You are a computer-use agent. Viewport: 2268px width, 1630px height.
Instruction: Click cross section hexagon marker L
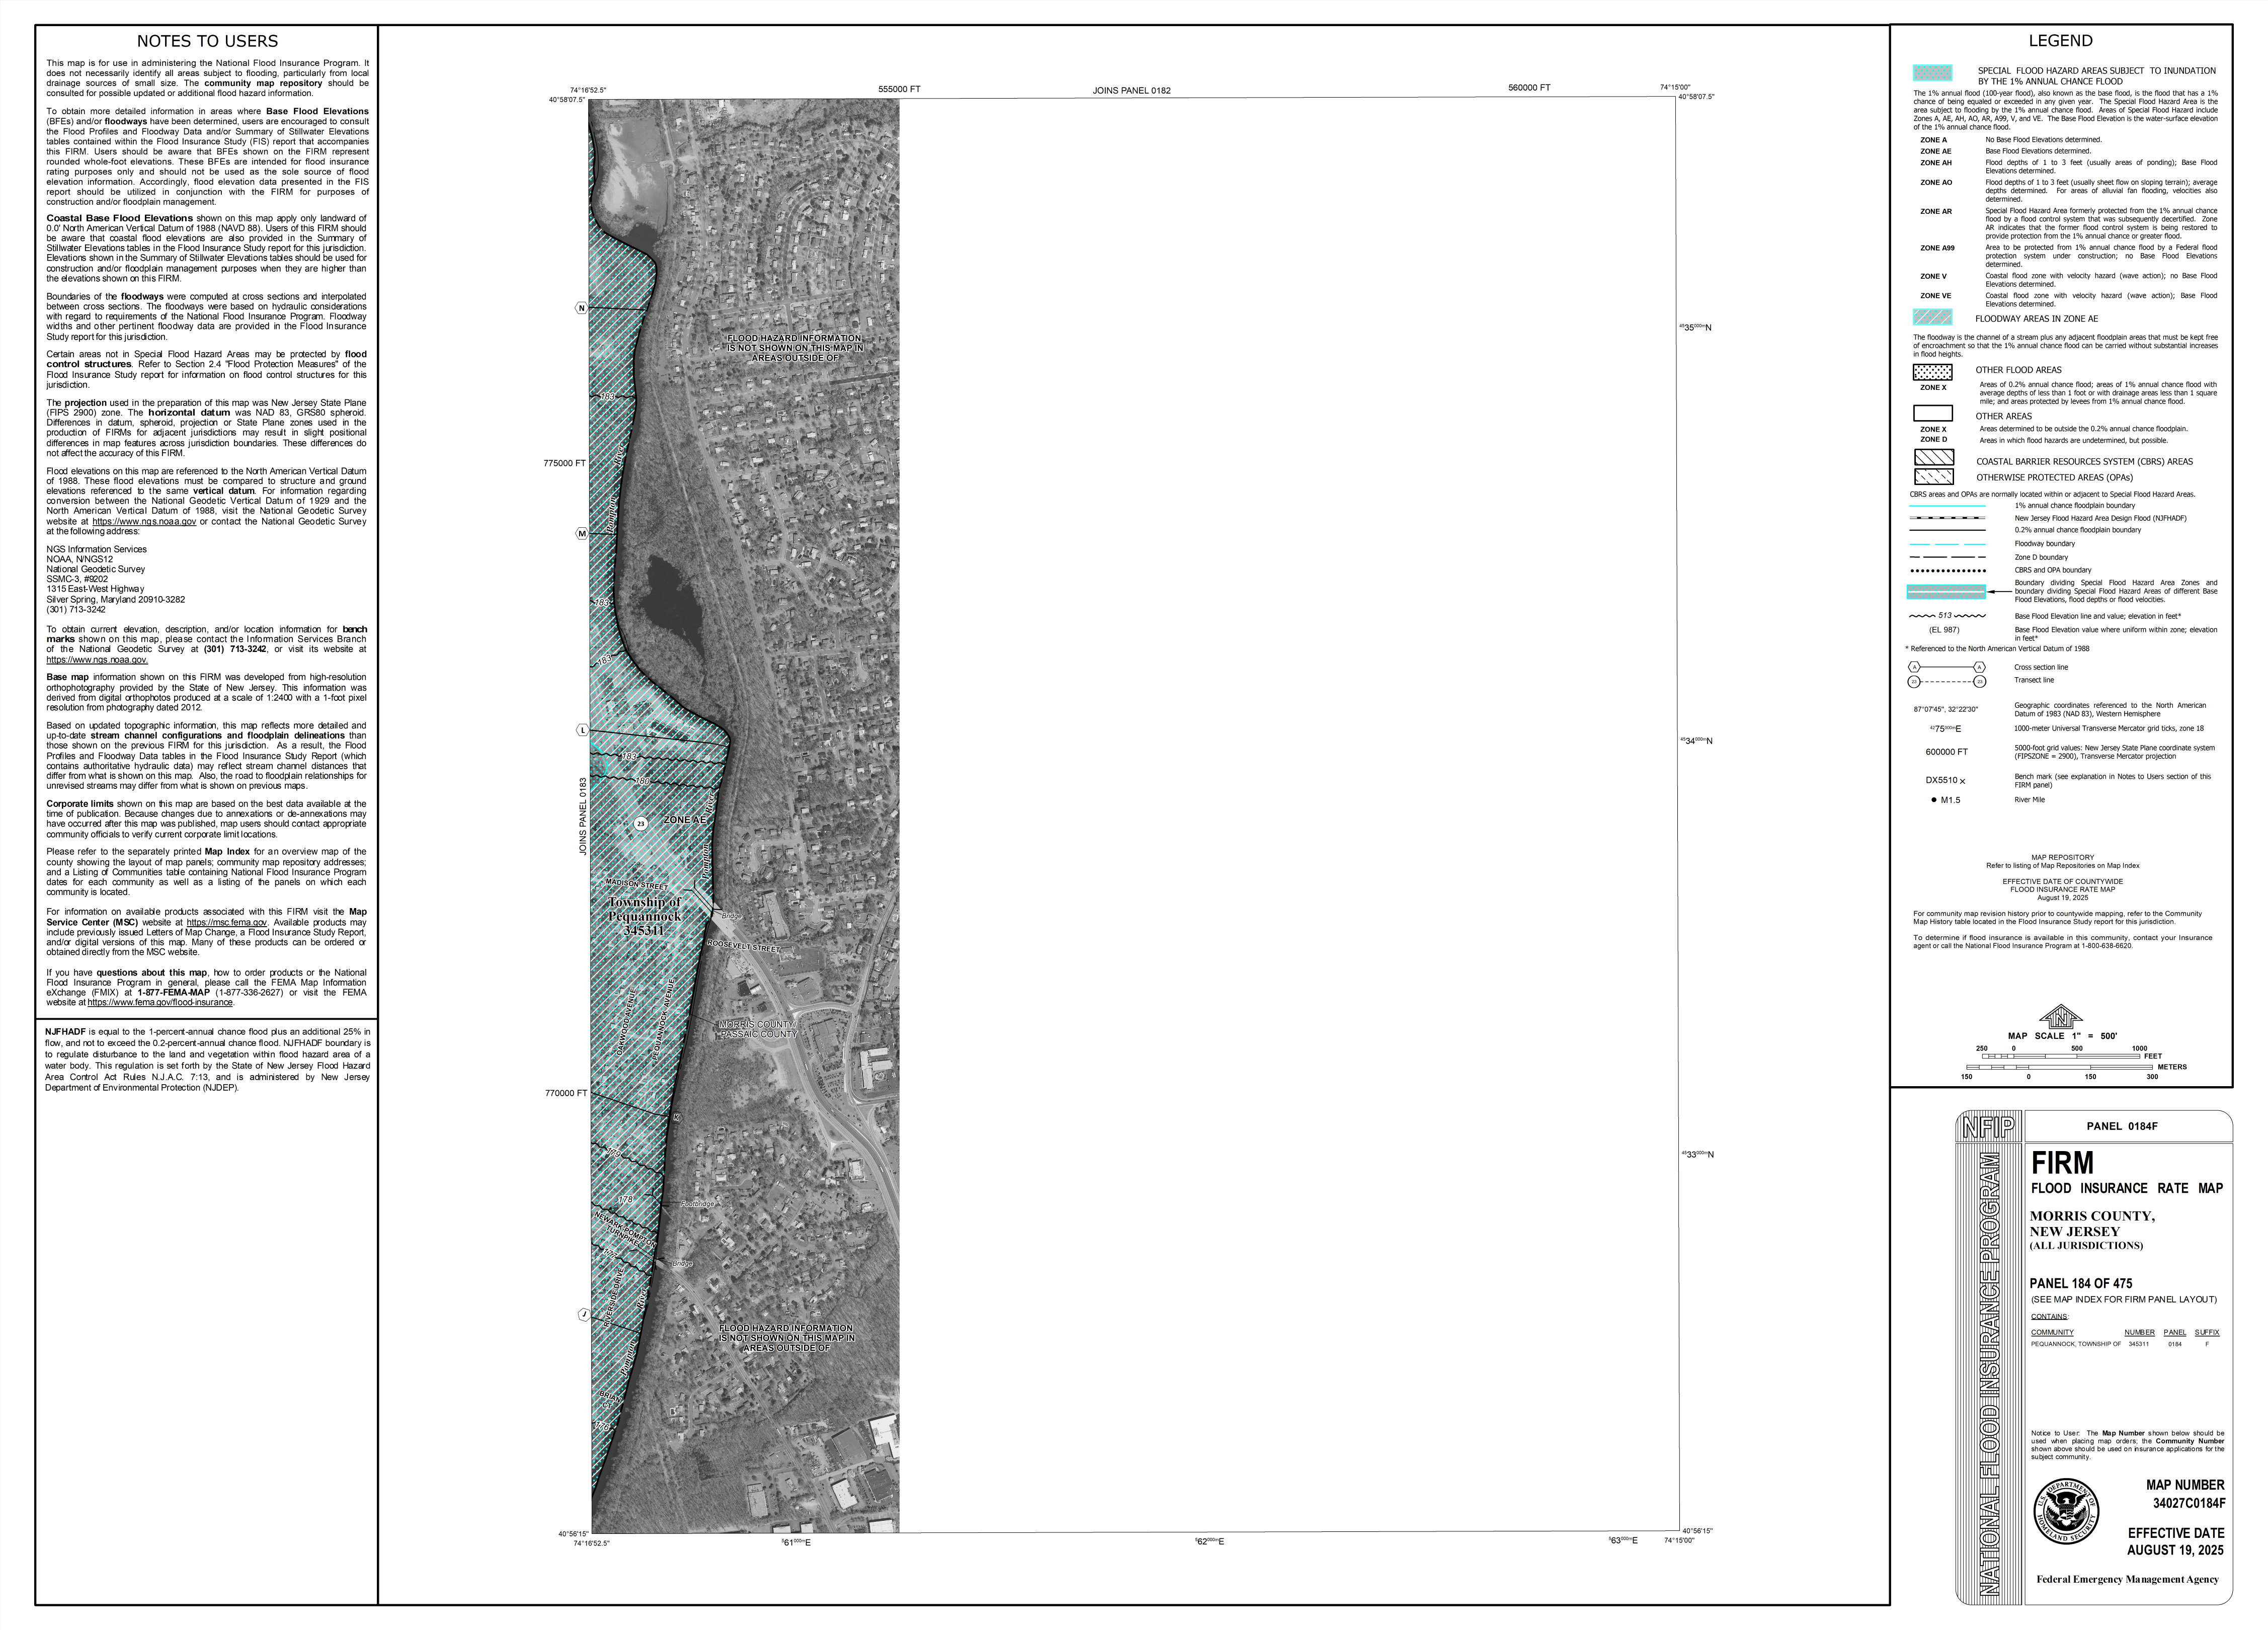(583, 730)
